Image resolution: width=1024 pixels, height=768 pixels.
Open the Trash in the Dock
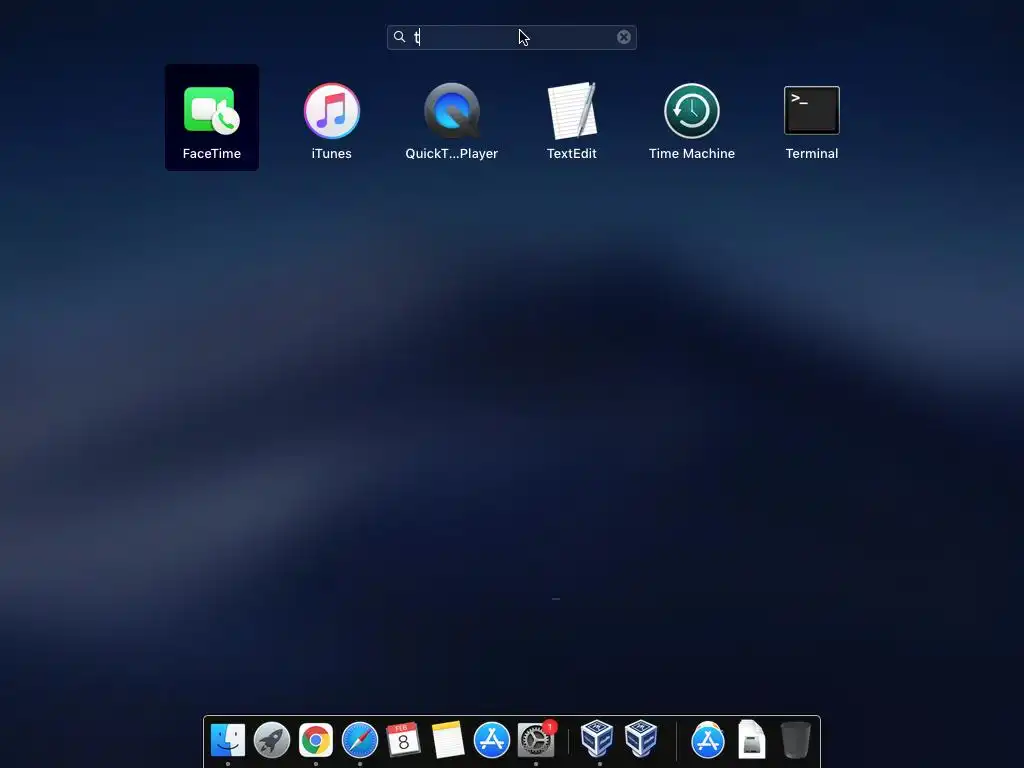point(795,739)
